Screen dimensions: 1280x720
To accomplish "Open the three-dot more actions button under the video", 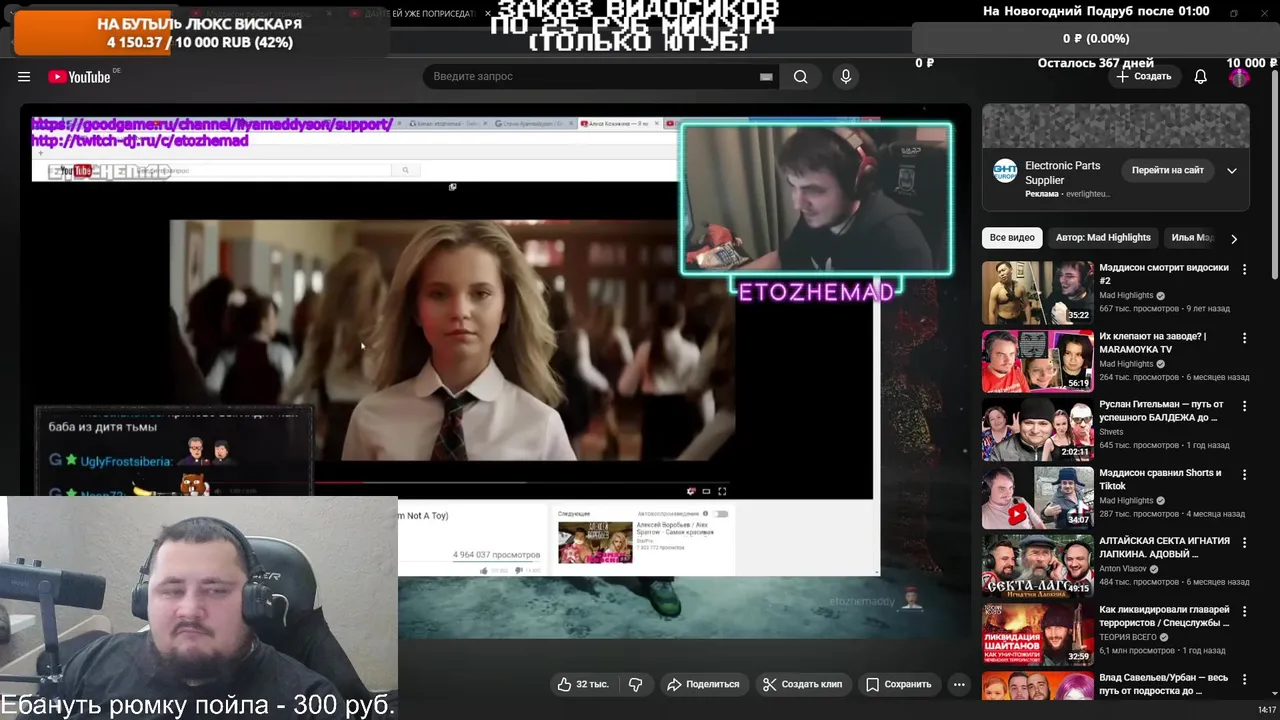I will [x=959, y=684].
